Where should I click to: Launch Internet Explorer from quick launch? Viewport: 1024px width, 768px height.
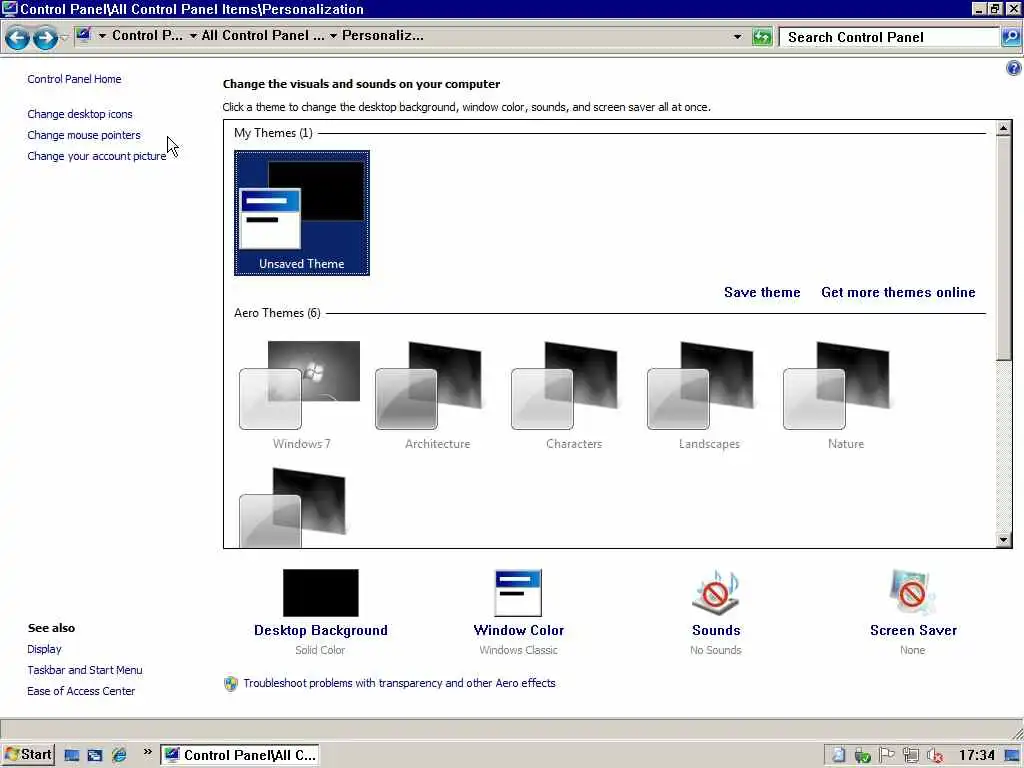click(x=119, y=756)
